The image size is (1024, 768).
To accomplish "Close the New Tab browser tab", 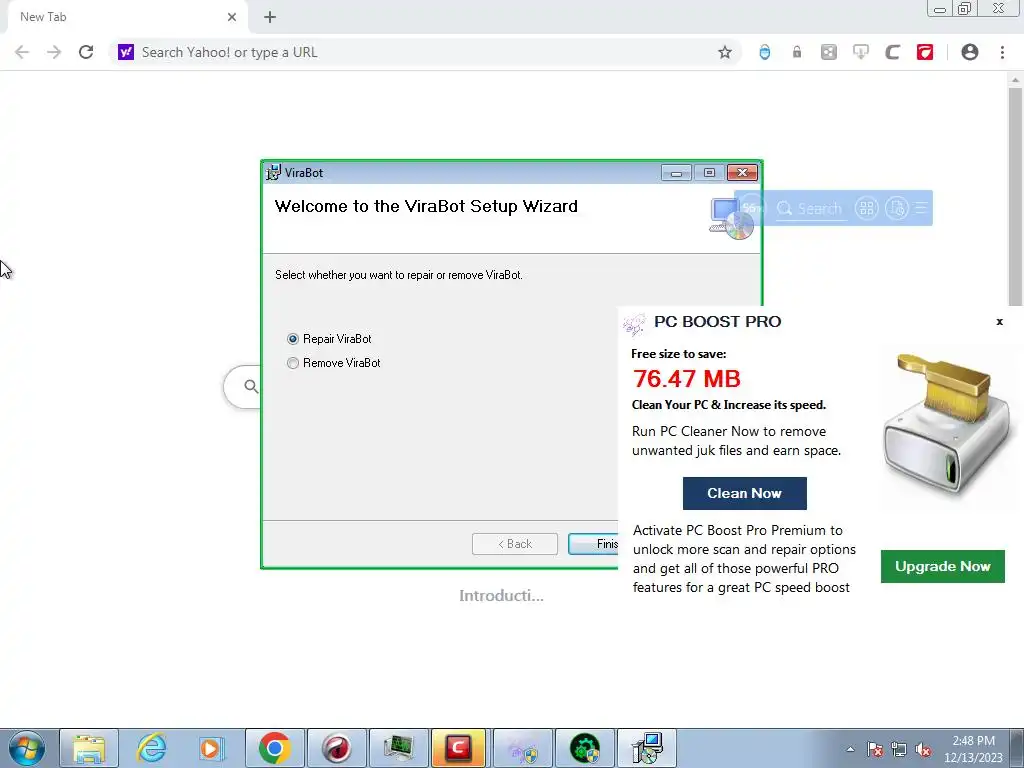I will (x=232, y=17).
